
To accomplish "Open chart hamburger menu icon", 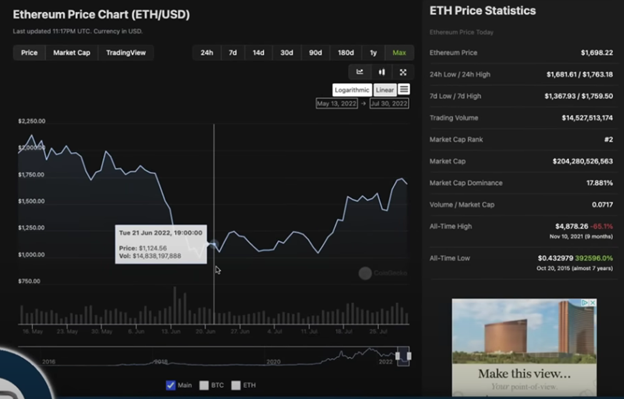I will coord(404,90).
